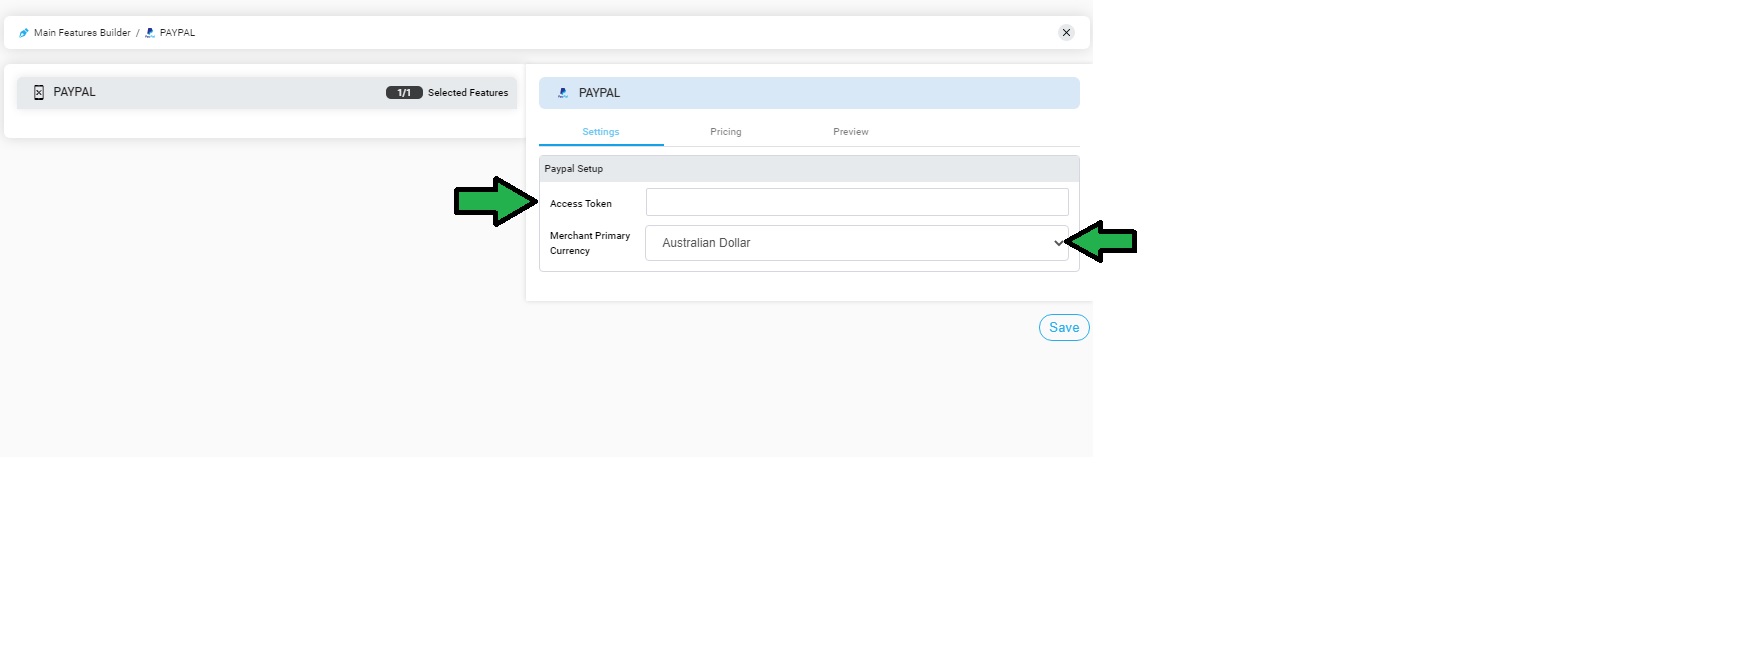Switch to the Settings tab
Image resolution: width=1748 pixels, height=656 pixels.
[601, 132]
